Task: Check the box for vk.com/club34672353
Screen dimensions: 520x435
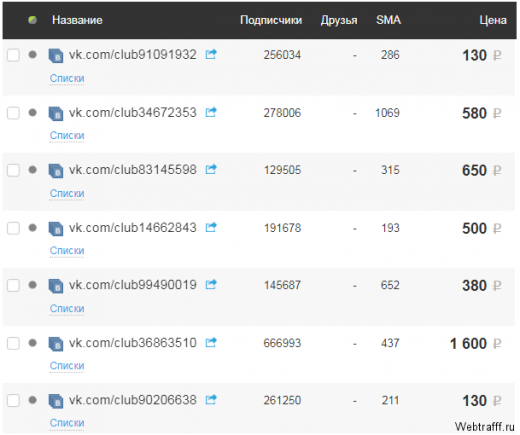Action: (x=13, y=113)
